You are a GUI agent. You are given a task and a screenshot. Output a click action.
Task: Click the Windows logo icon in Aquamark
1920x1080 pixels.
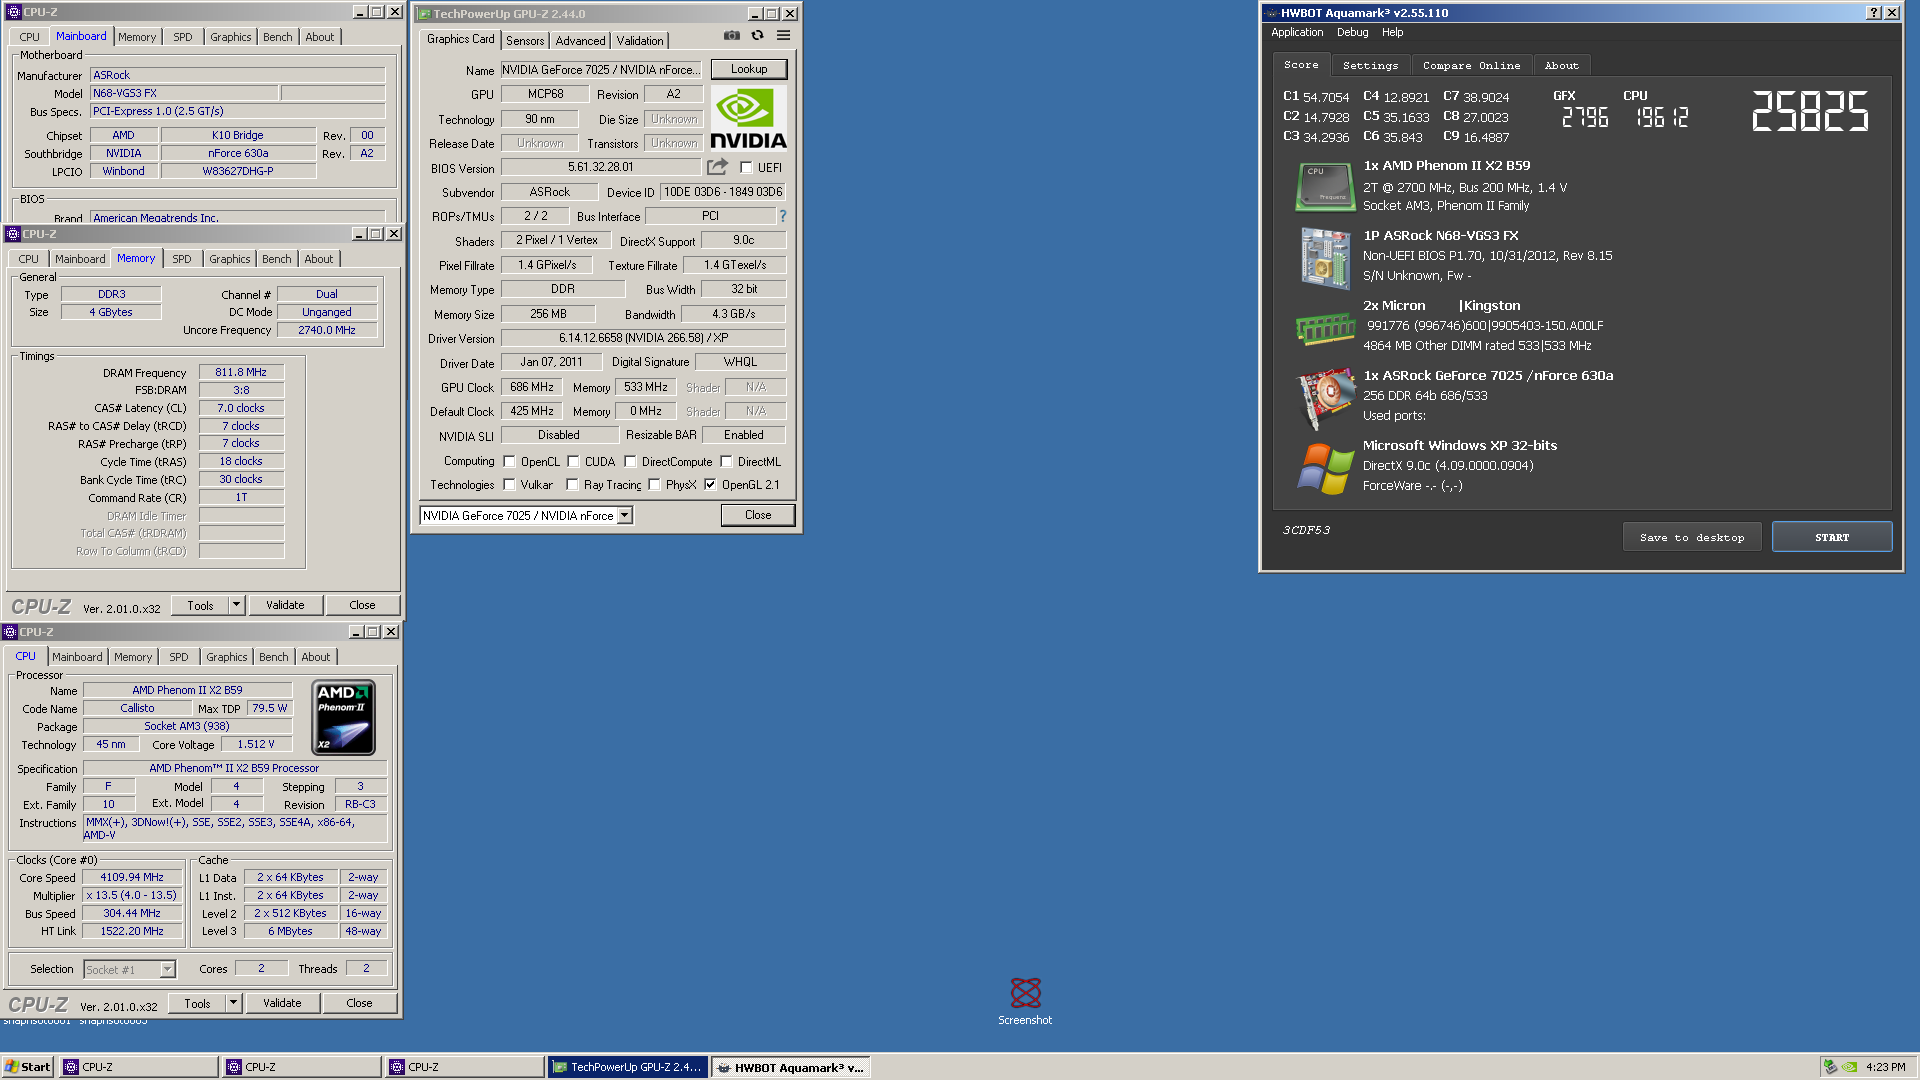[1325, 468]
